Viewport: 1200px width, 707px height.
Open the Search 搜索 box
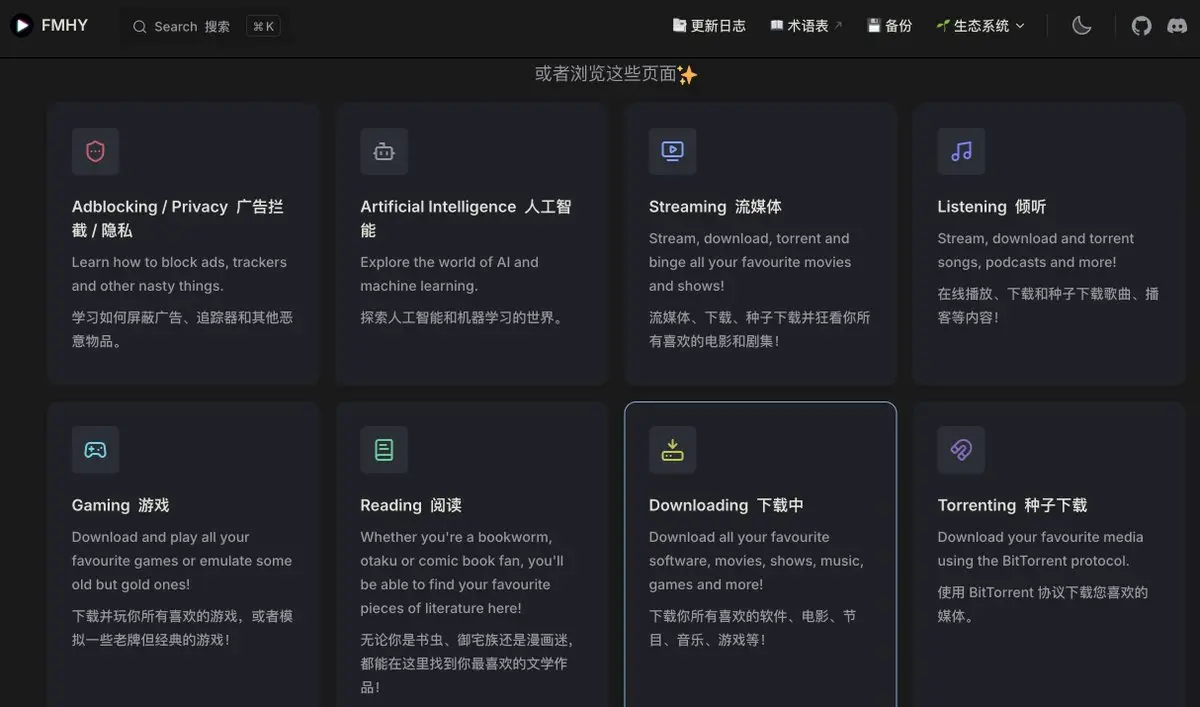[205, 26]
